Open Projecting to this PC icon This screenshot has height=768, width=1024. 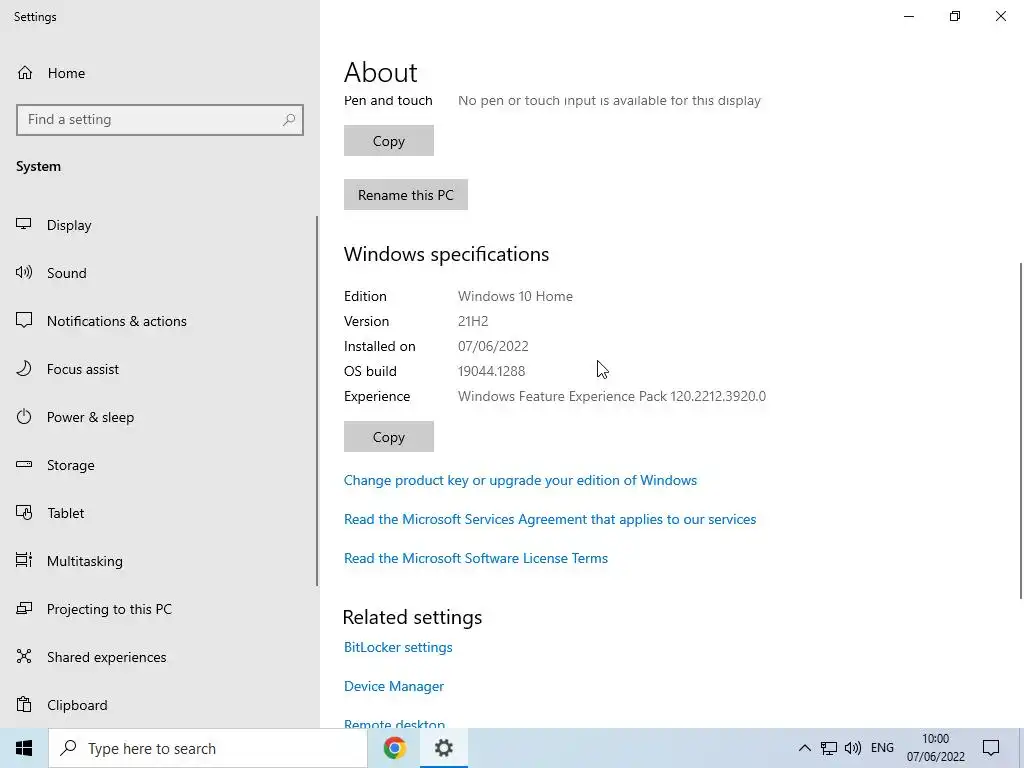coord(24,609)
